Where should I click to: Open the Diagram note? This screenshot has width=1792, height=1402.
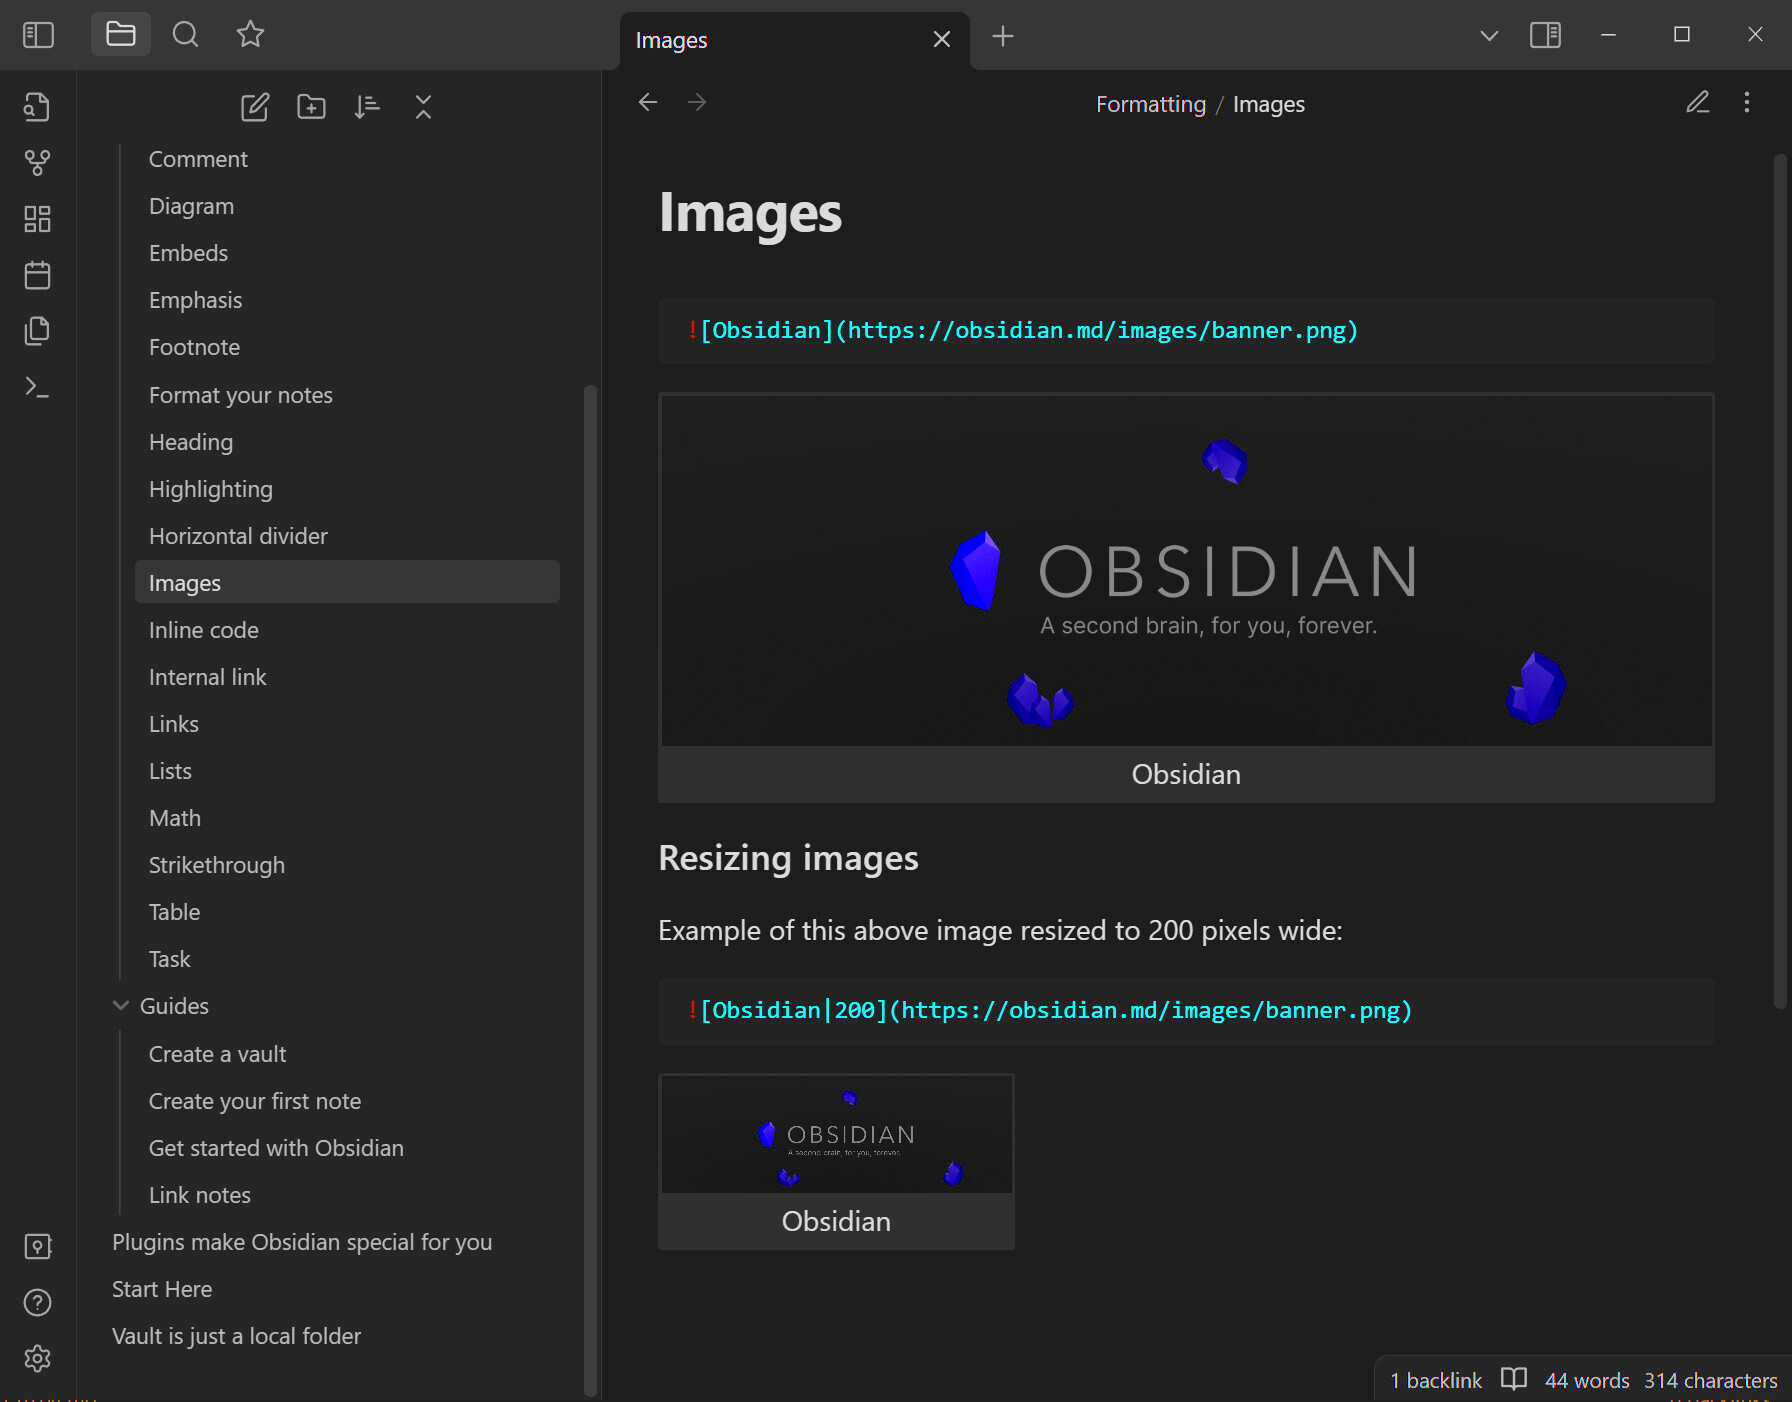(347, 206)
